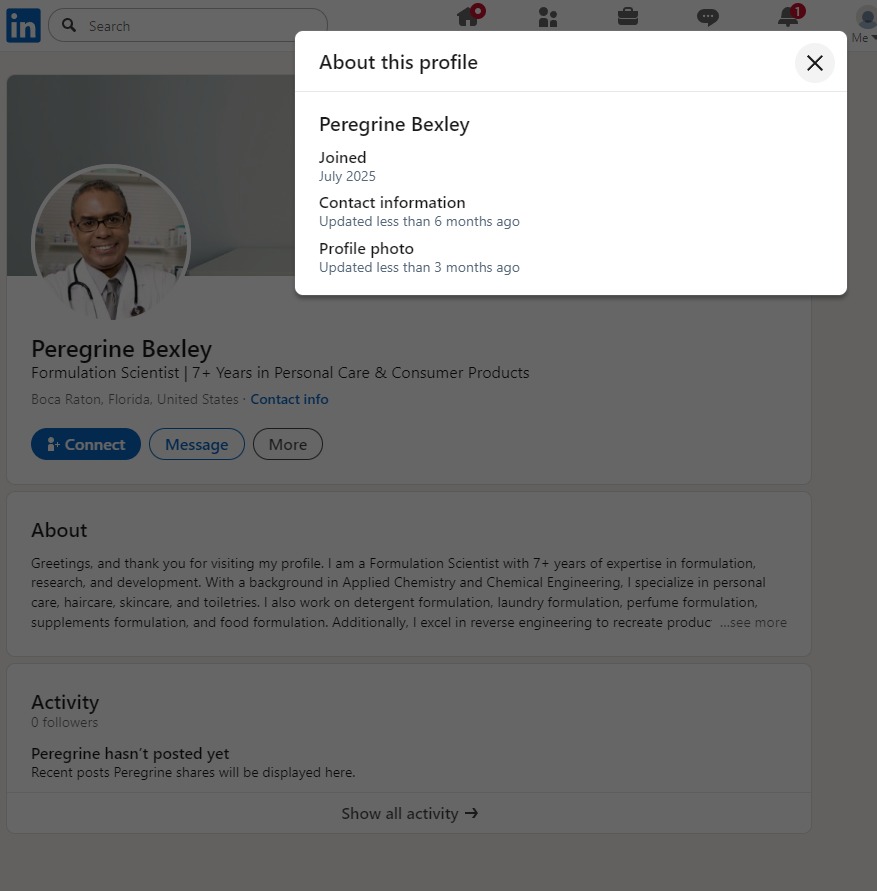Expand the Me account dropdown

[865, 24]
